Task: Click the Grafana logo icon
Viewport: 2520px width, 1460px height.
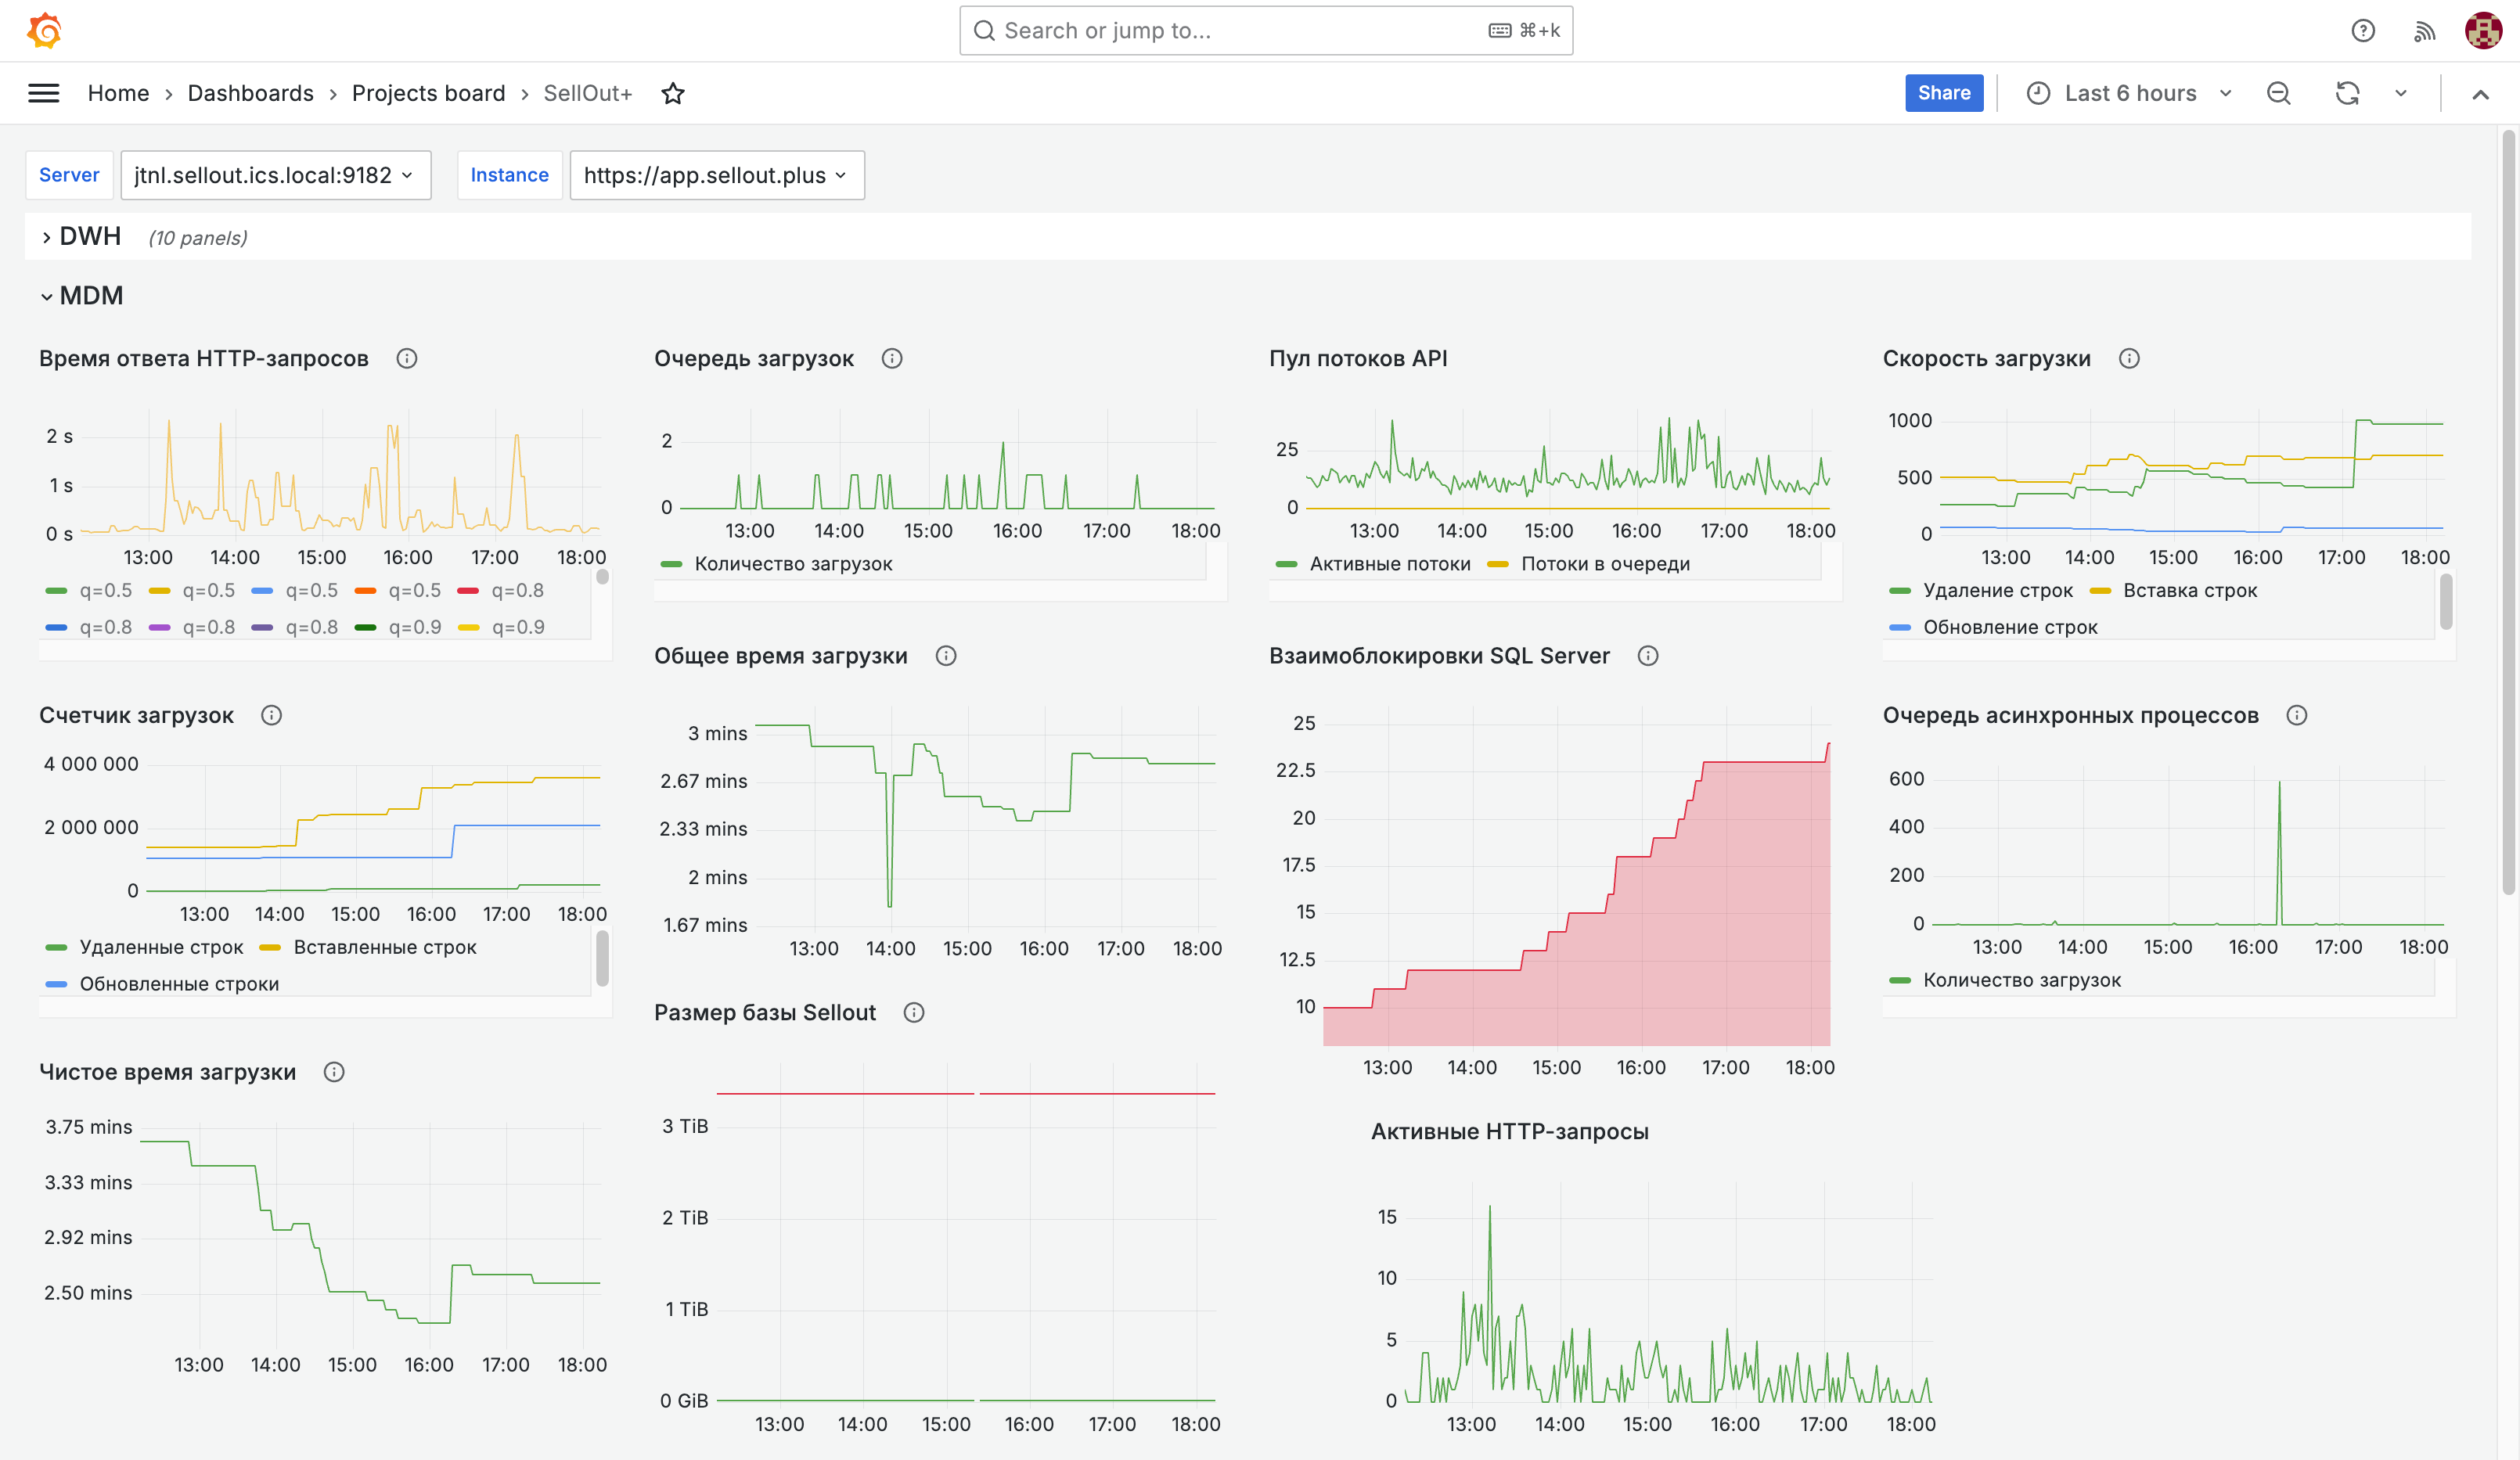Action: [45, 31]
